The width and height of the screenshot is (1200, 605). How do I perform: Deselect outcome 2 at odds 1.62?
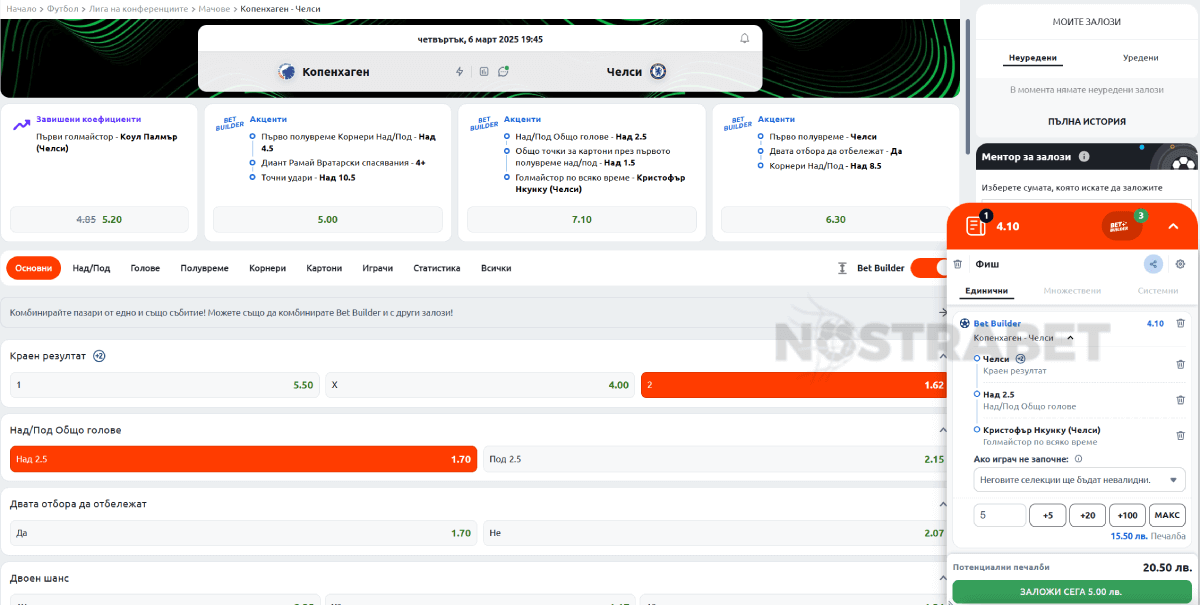pyautogui.click(x=795, y=385)
